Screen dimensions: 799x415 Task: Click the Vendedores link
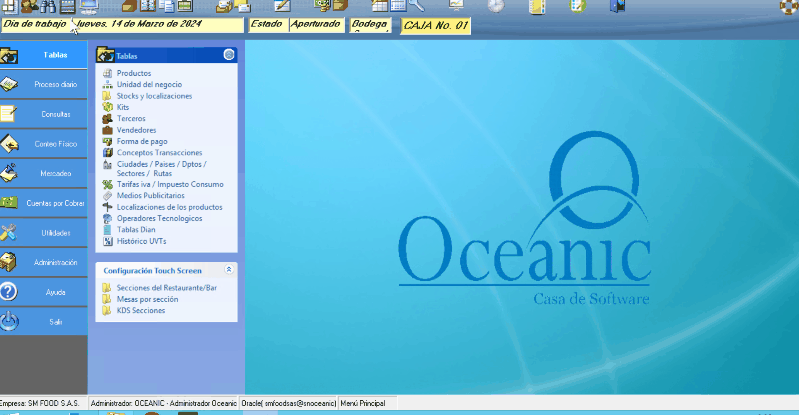[137, 130]
